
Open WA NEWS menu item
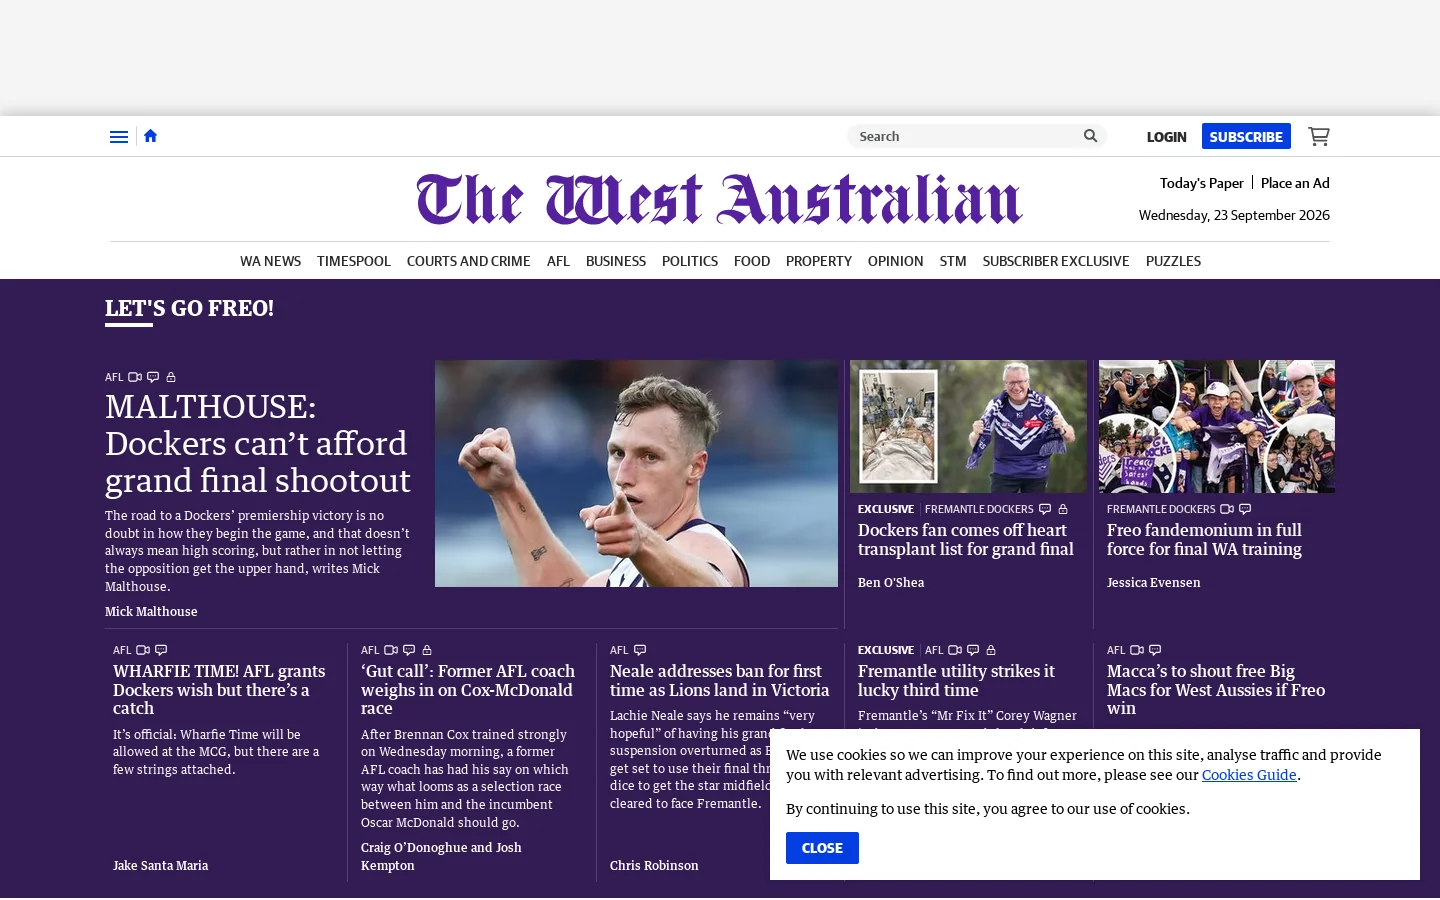270,261
